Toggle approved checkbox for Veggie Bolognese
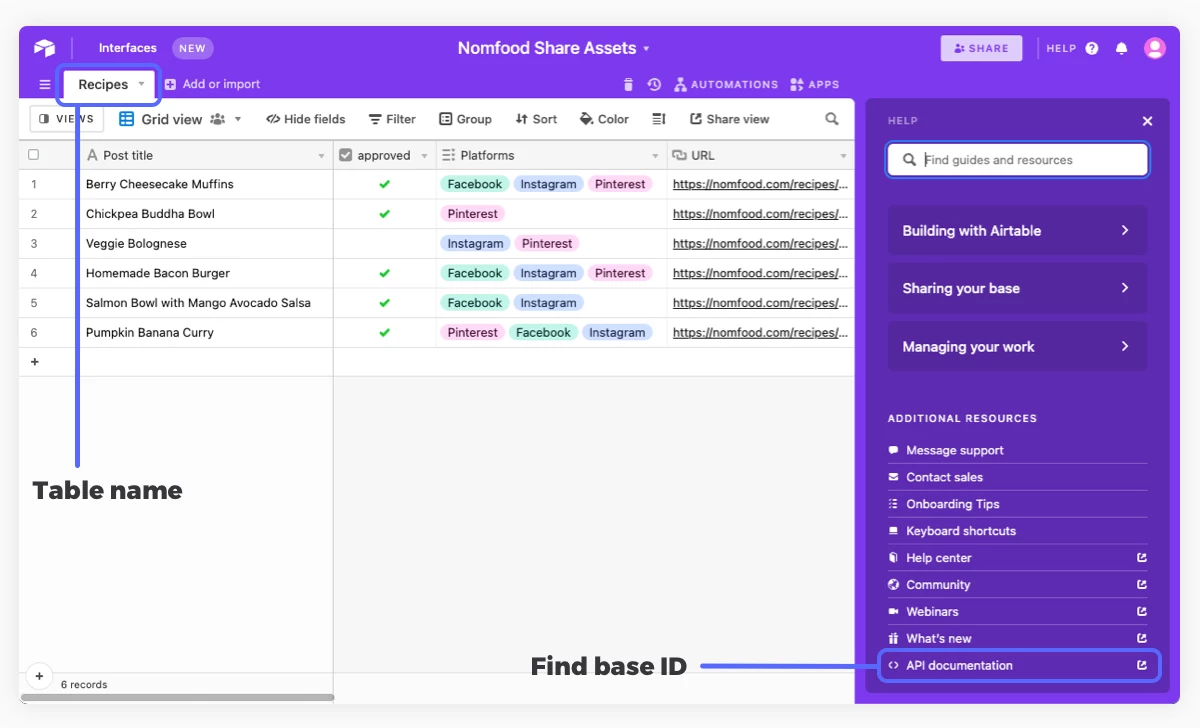This screenshot has height=728, width=1200. pos(385,243)
